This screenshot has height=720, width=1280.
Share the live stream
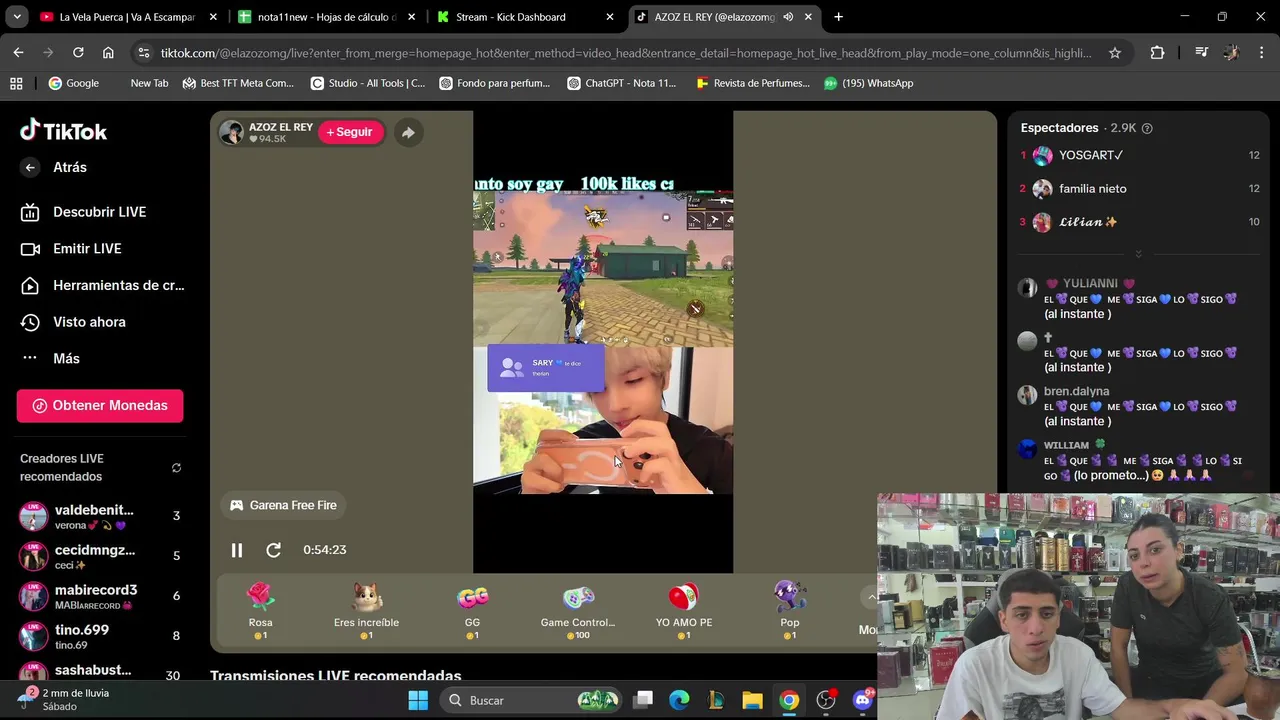click(408, 132)
